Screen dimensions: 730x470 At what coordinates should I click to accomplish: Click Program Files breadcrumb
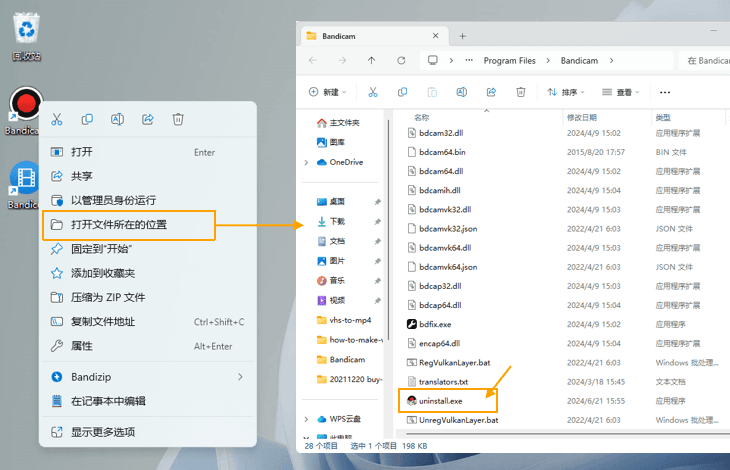coord(509,60)
